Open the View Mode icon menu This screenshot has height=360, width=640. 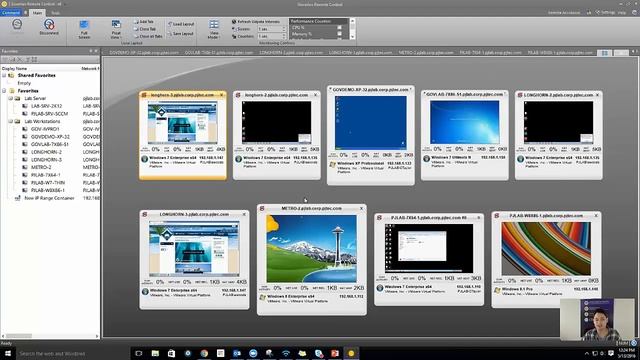(213, 29)
